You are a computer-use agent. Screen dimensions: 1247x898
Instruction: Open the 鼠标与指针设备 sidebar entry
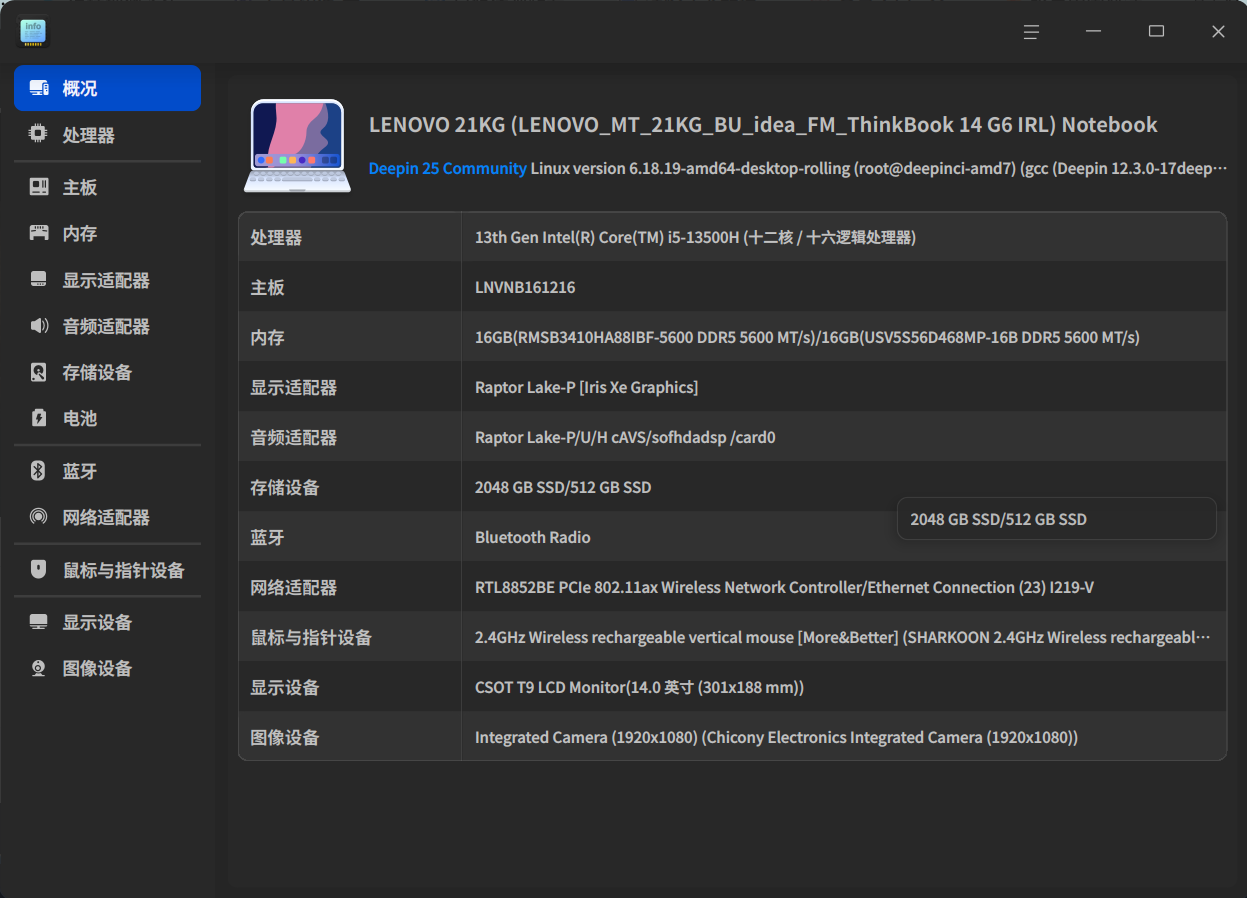(x=107, y=570)
